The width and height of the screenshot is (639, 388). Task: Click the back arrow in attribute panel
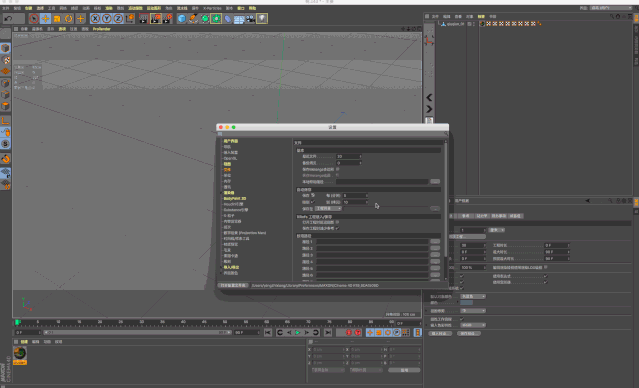coord(588,201)
